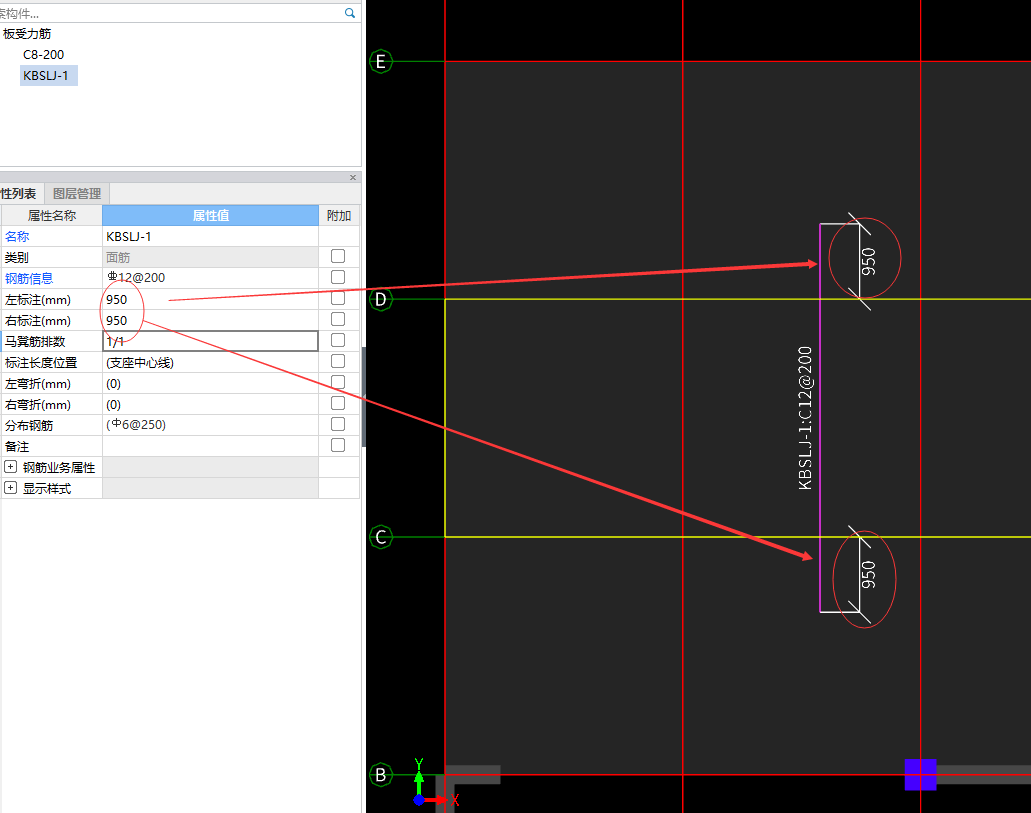
Task: Click the 名称 property label
Action: (x=17, y=236)
